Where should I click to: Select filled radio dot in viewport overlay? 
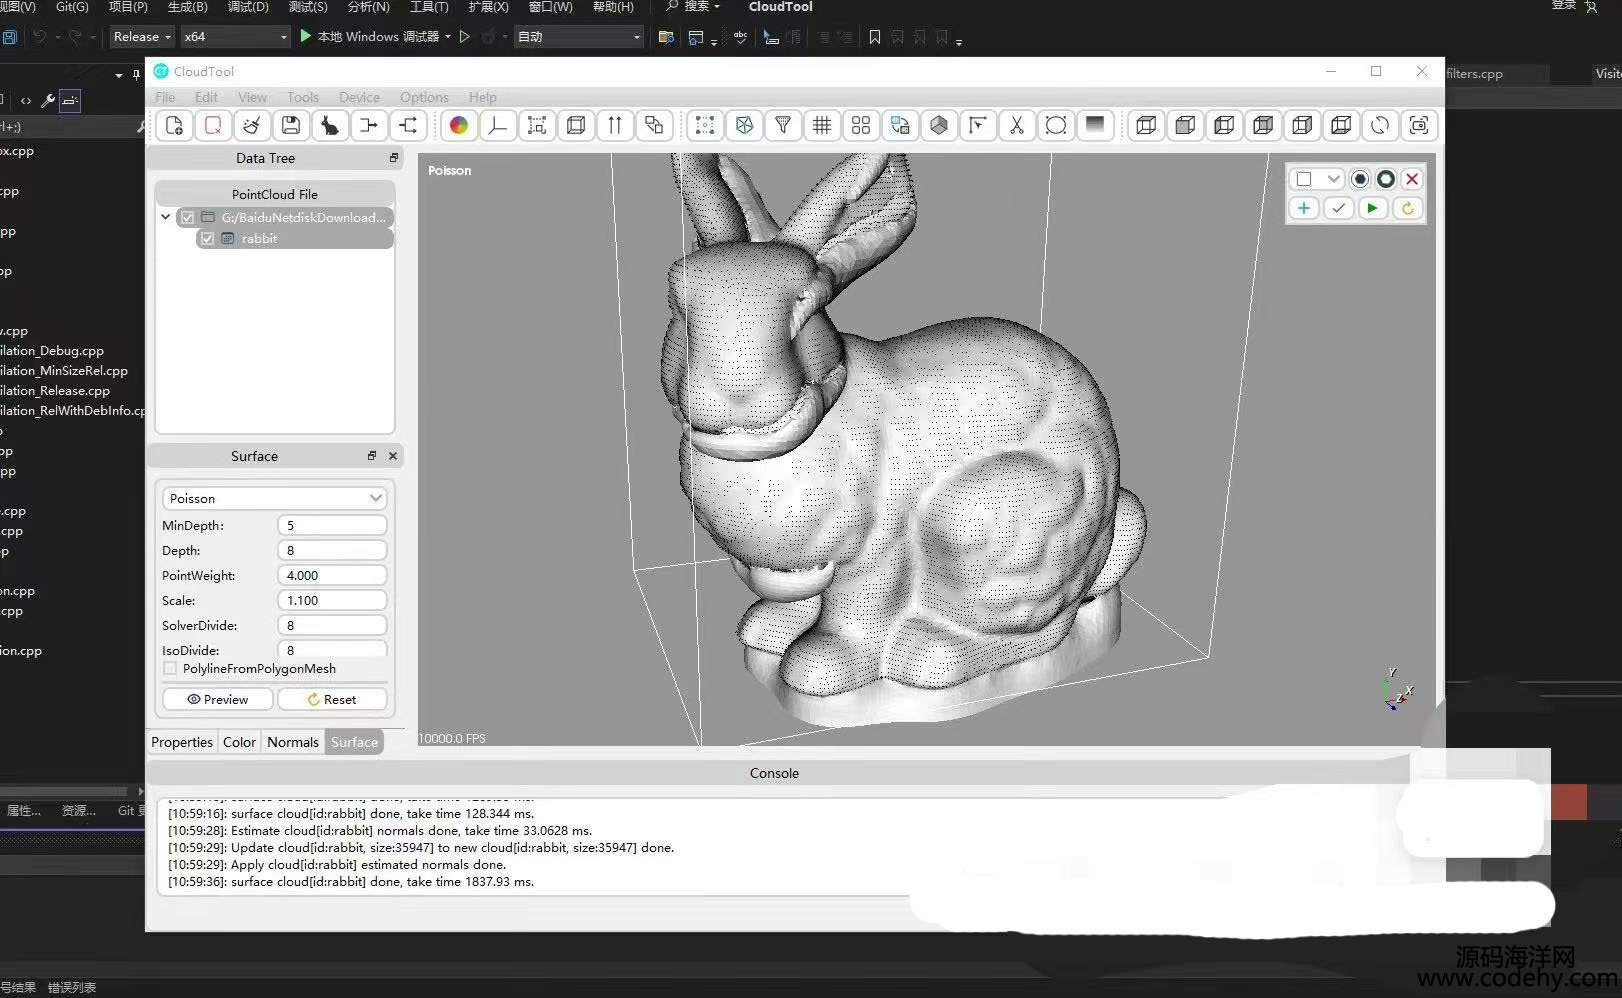click(1360, 179)
